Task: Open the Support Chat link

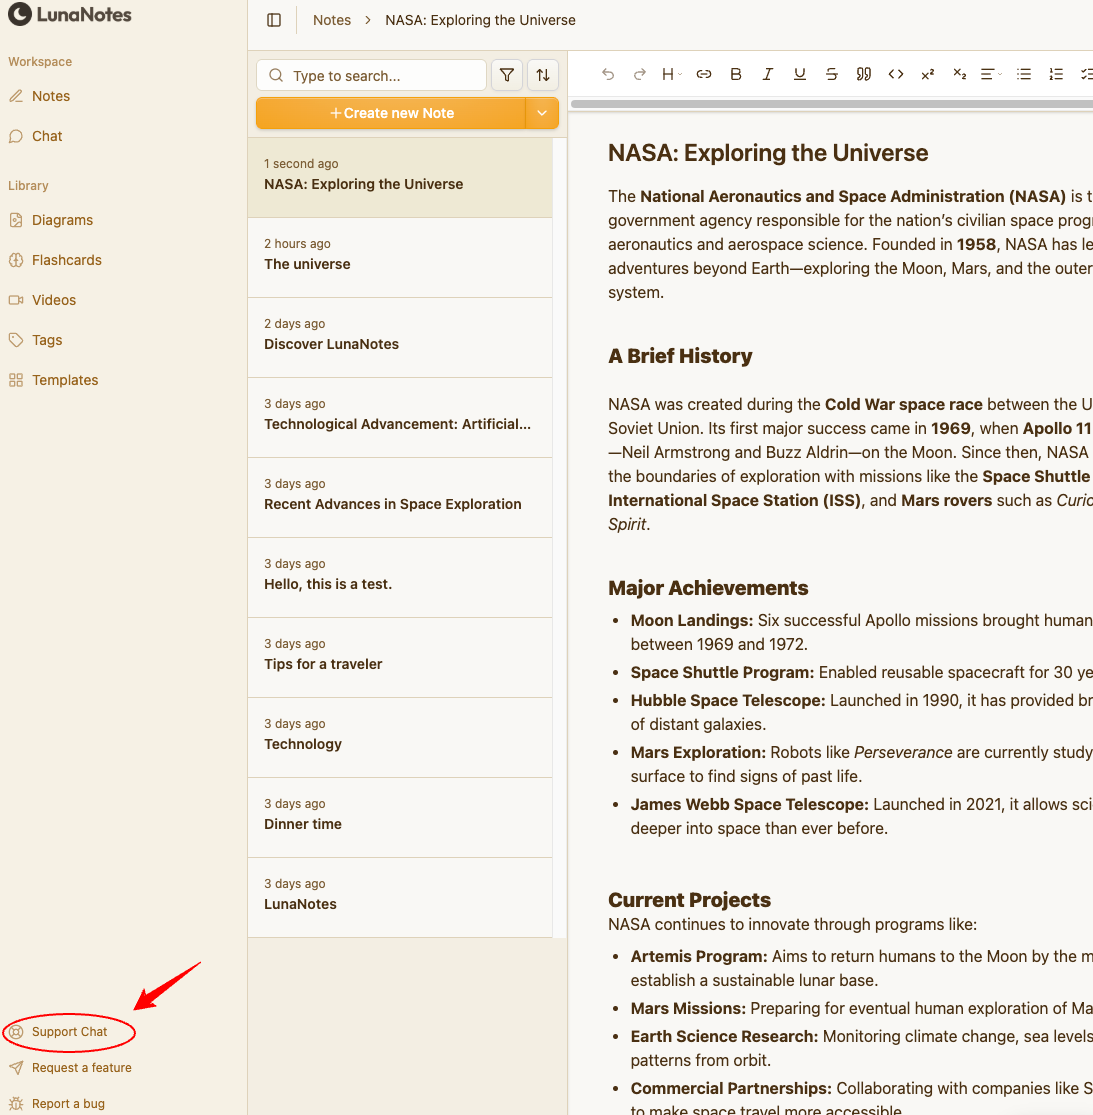Action: pyautogui.click(x=69, y=1032)
